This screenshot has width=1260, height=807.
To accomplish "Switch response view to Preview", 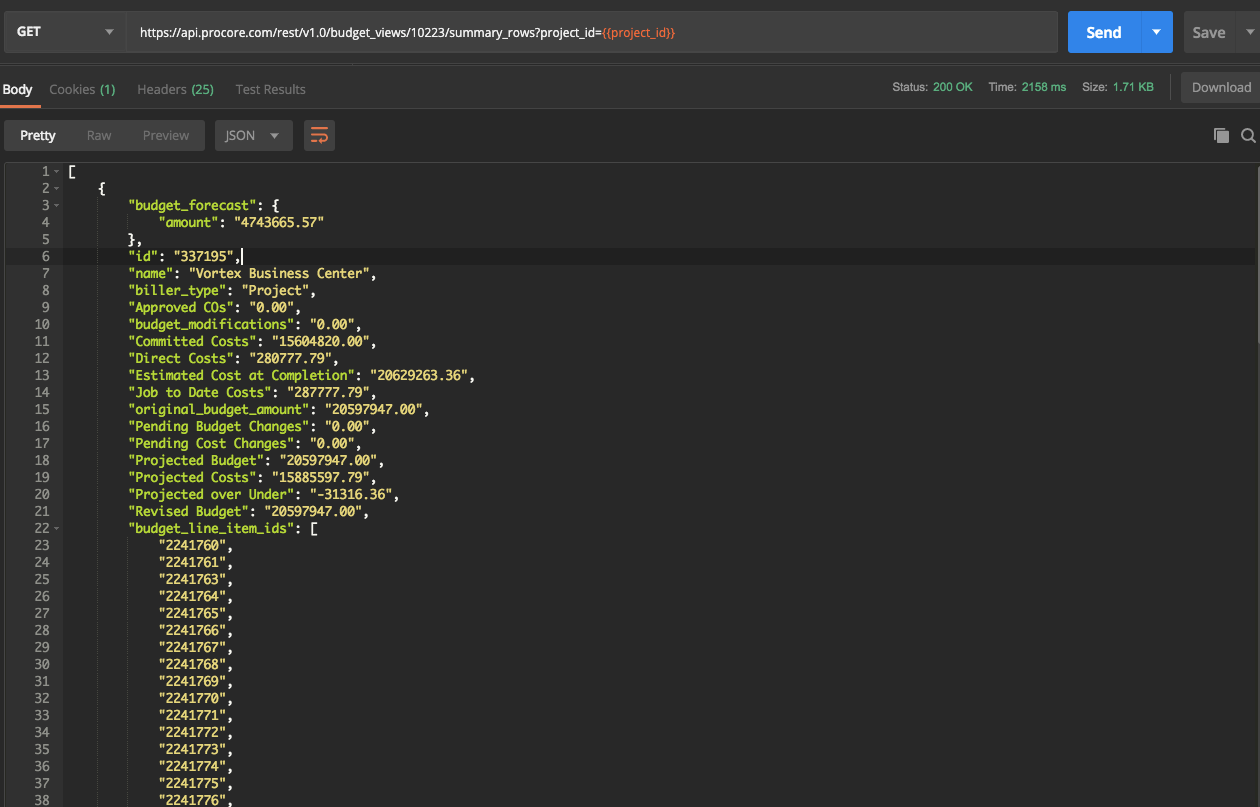I will point(166,136).
